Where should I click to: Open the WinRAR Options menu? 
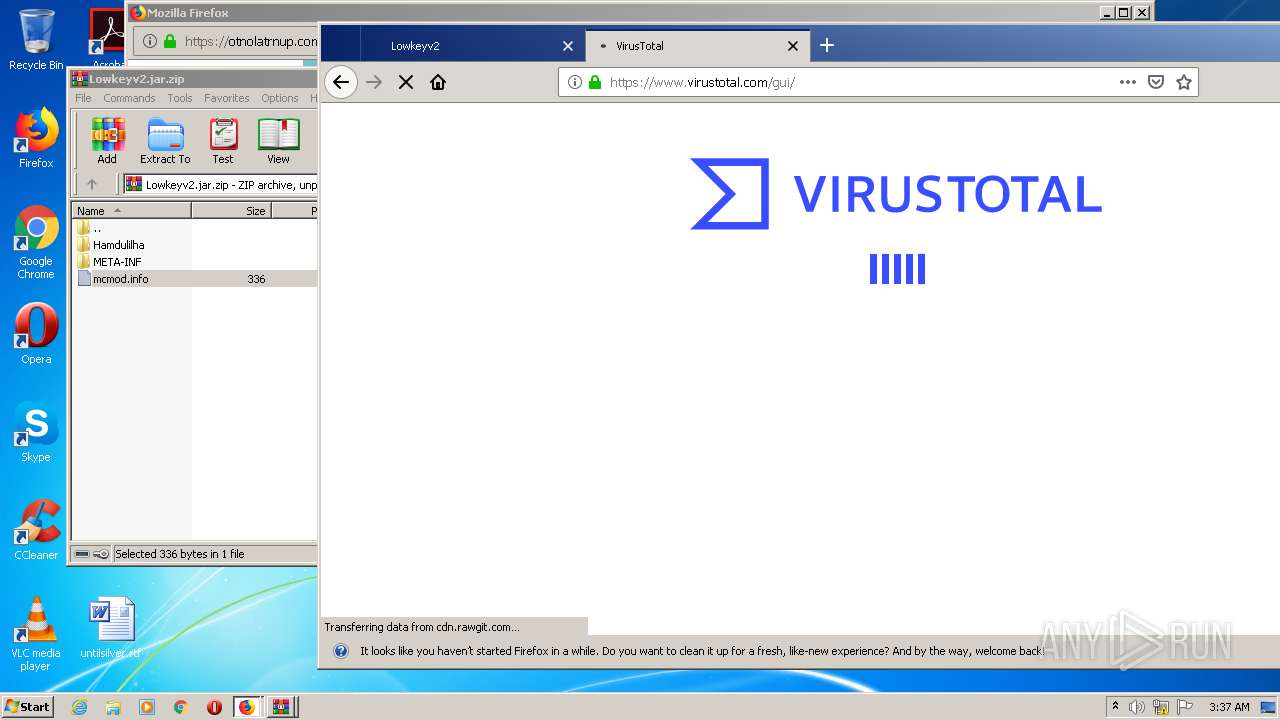(x=280, y=98)
